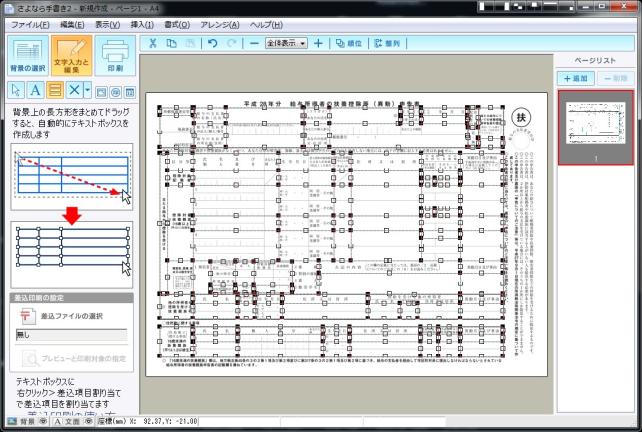The image size is (642, 432).
Task: Paste with the greyed paste icon
Action: [x=190, y=43]
